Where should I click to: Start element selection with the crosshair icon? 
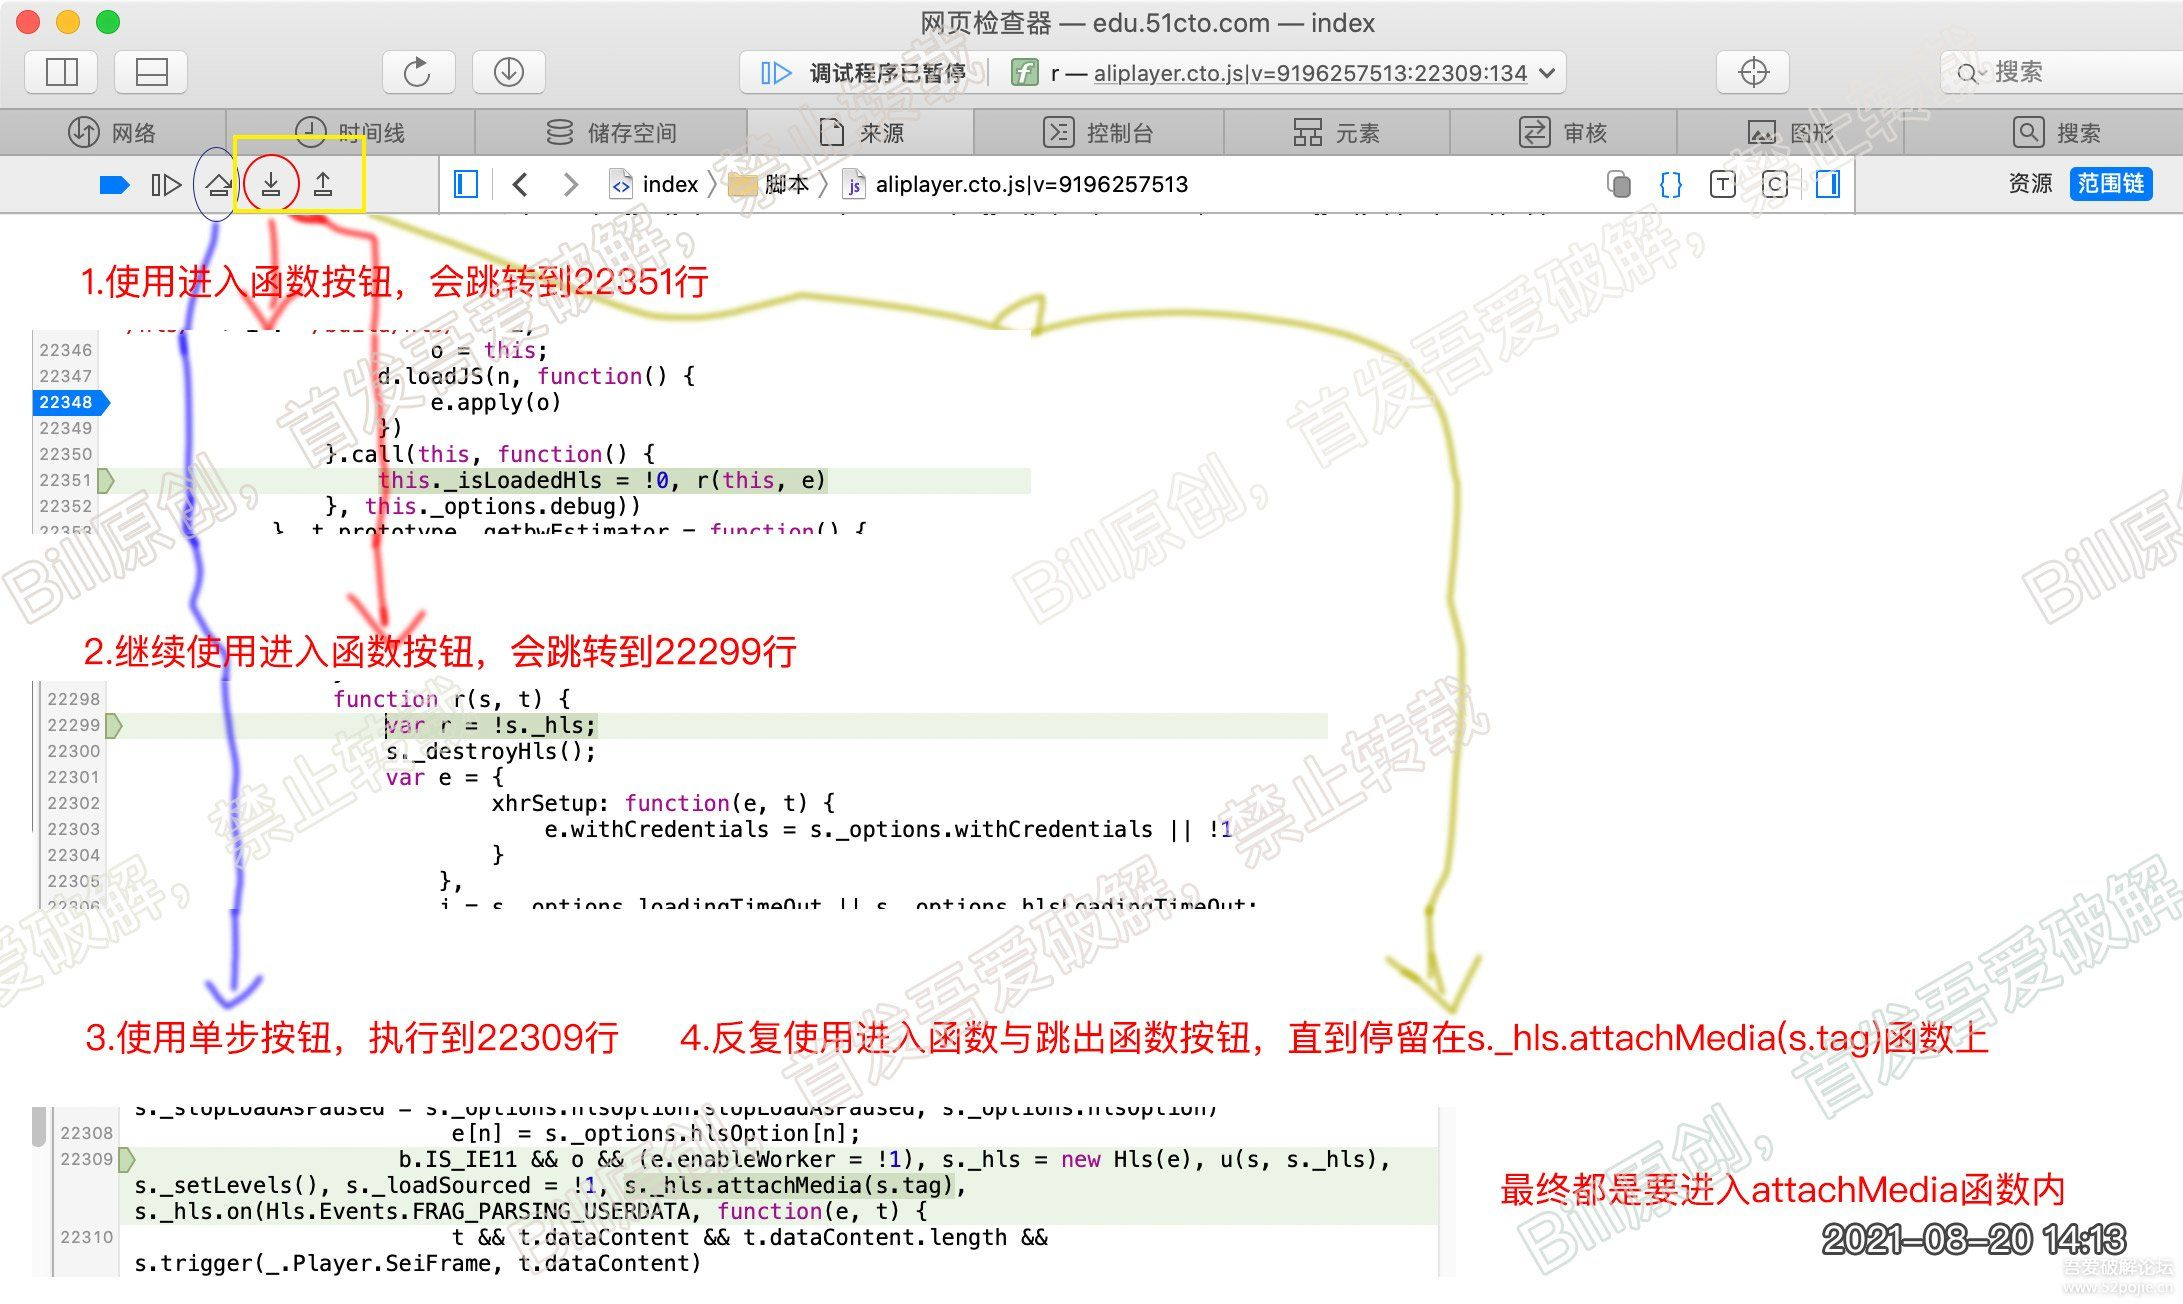click(x=1753, y=72)
